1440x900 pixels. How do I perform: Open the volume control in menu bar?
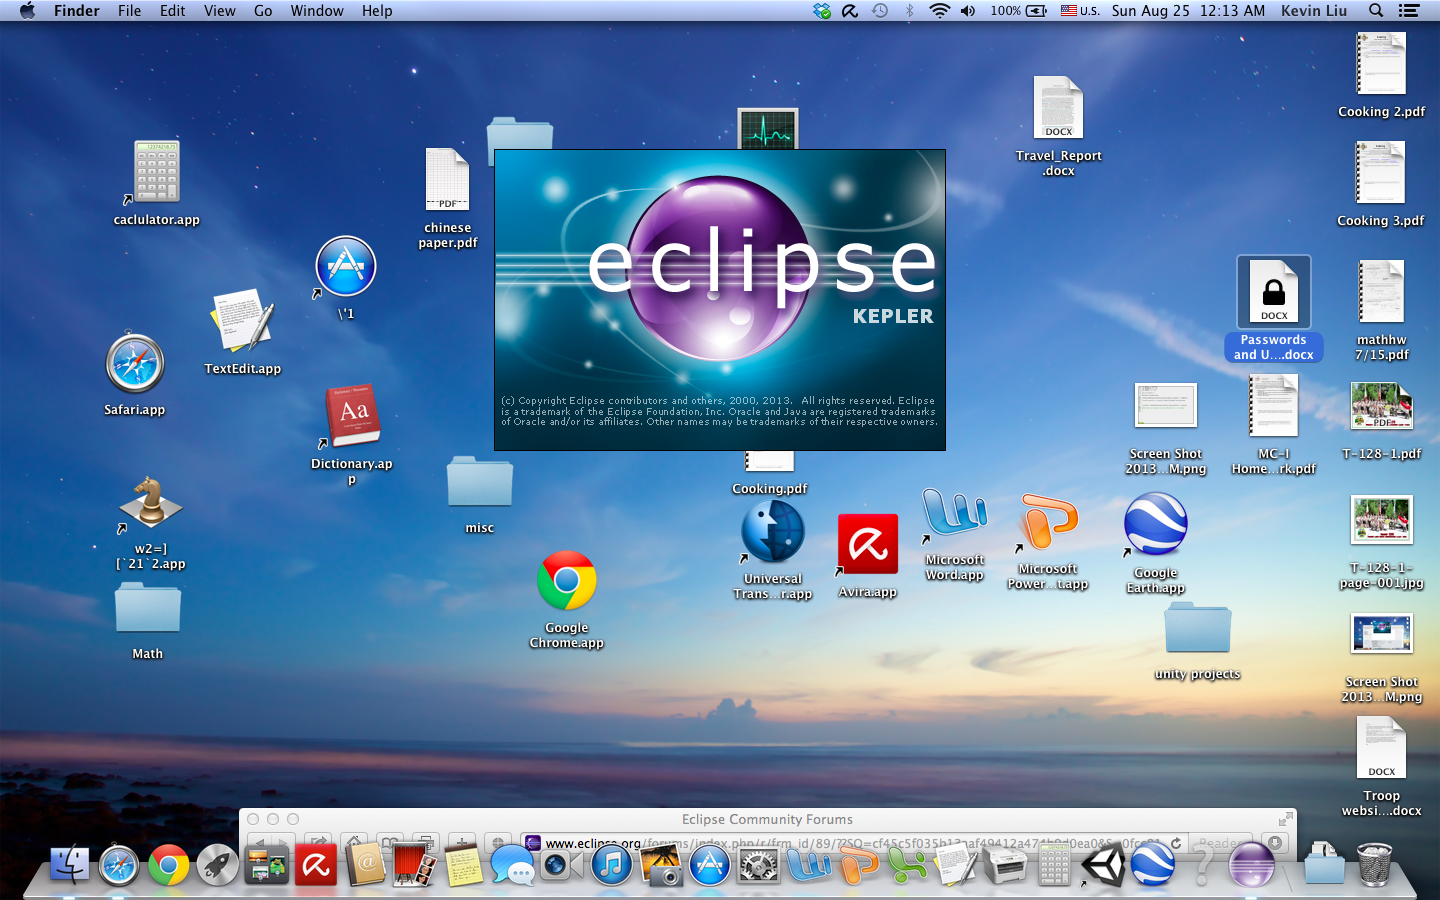[x=968, y=11]
